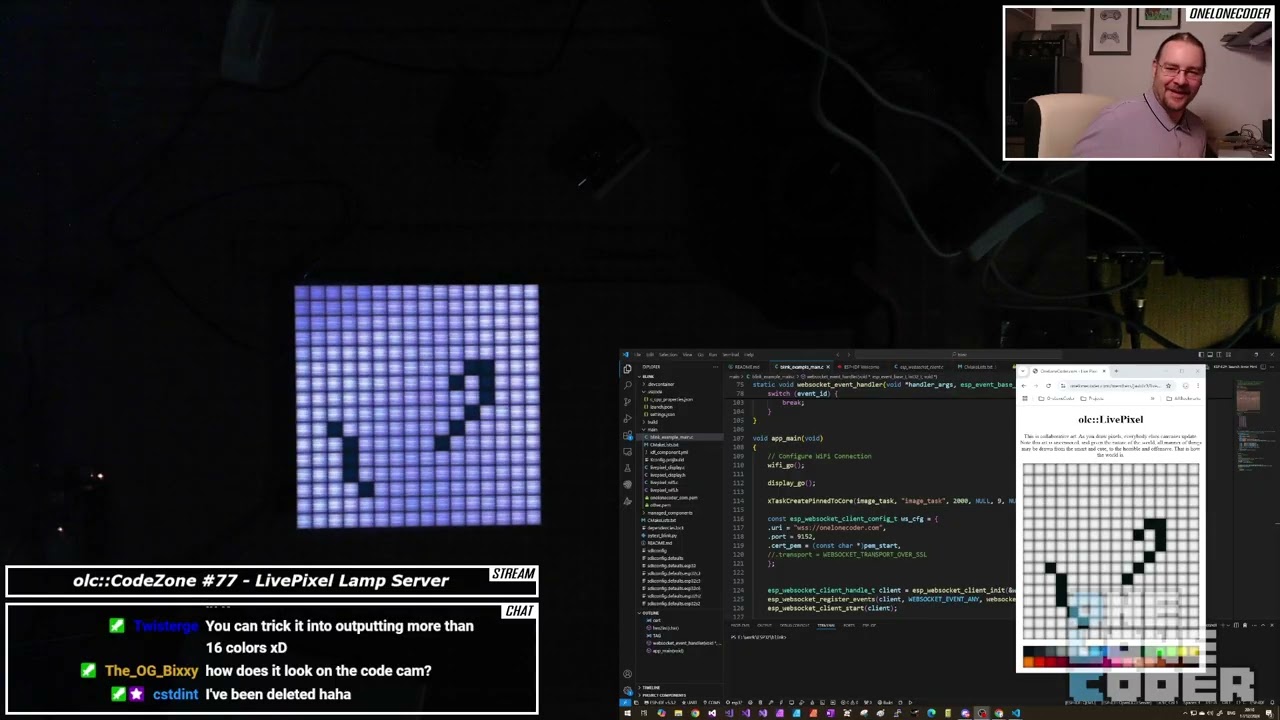The image size is (1280, 720).
Task: Open All Bookmarks in browser
Action: pos(1183,398)
